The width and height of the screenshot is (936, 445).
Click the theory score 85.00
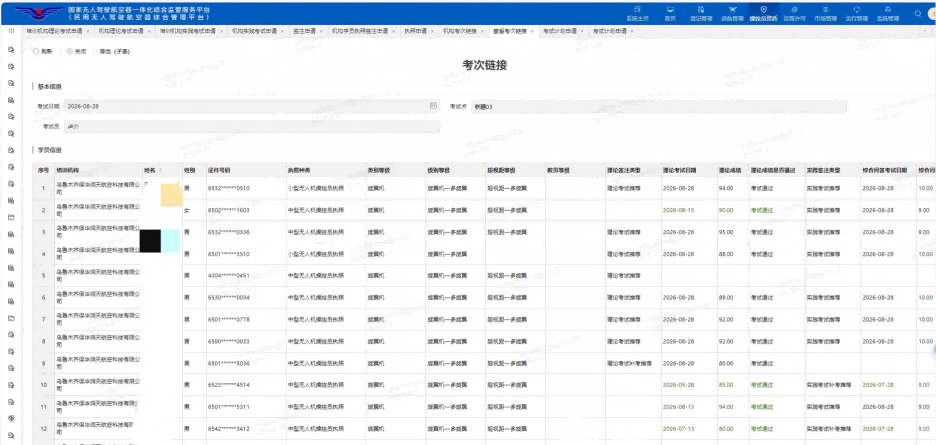point(726,385)
